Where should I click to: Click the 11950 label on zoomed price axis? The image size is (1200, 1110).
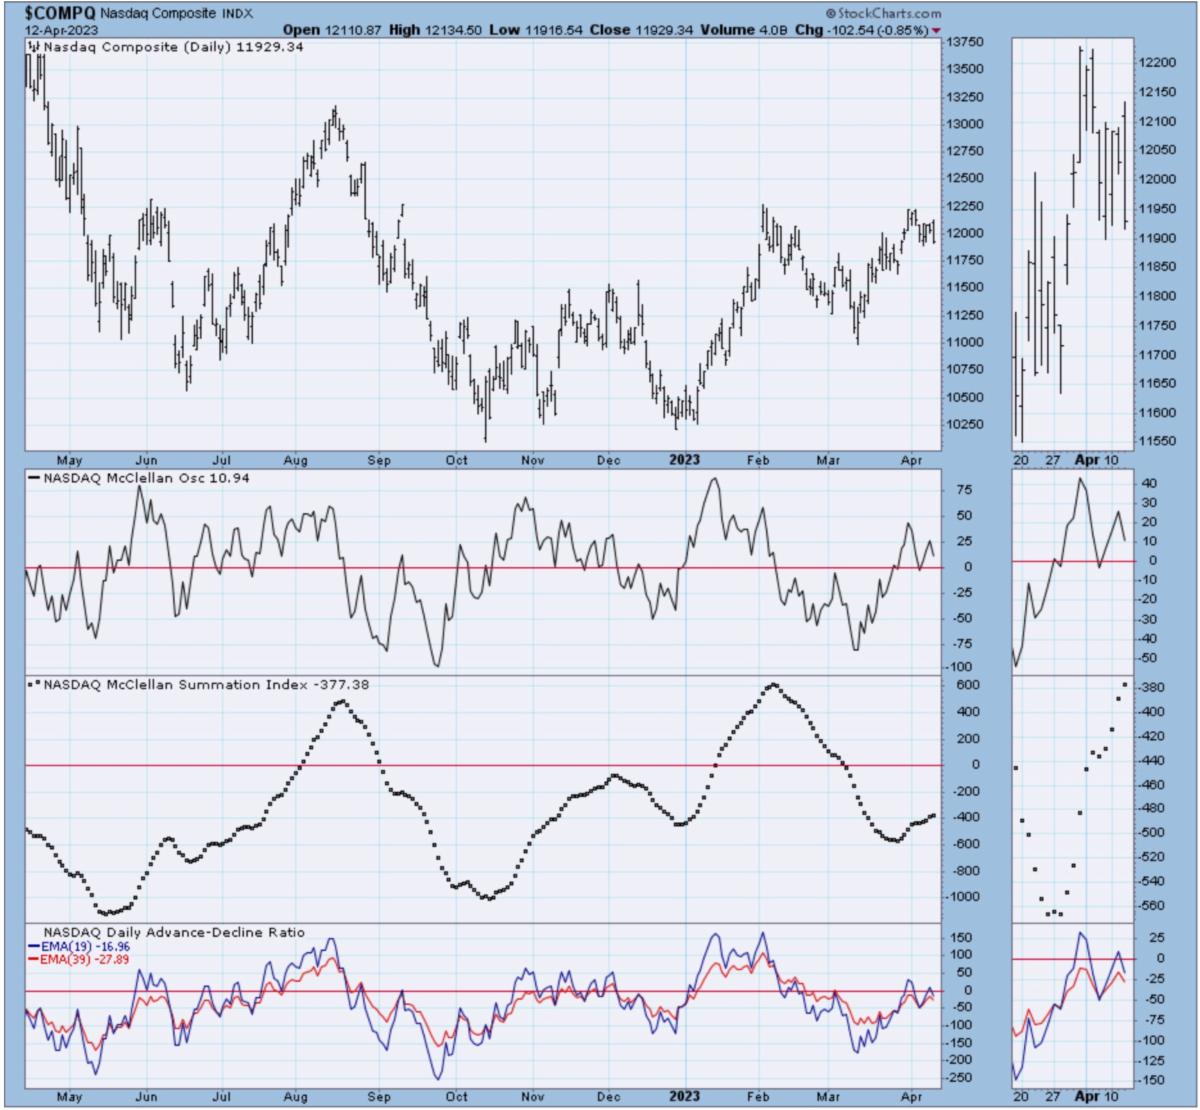point(1156,208)
